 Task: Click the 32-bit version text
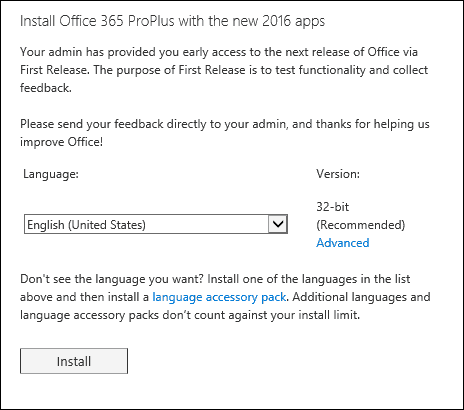[x=332, y=207]
